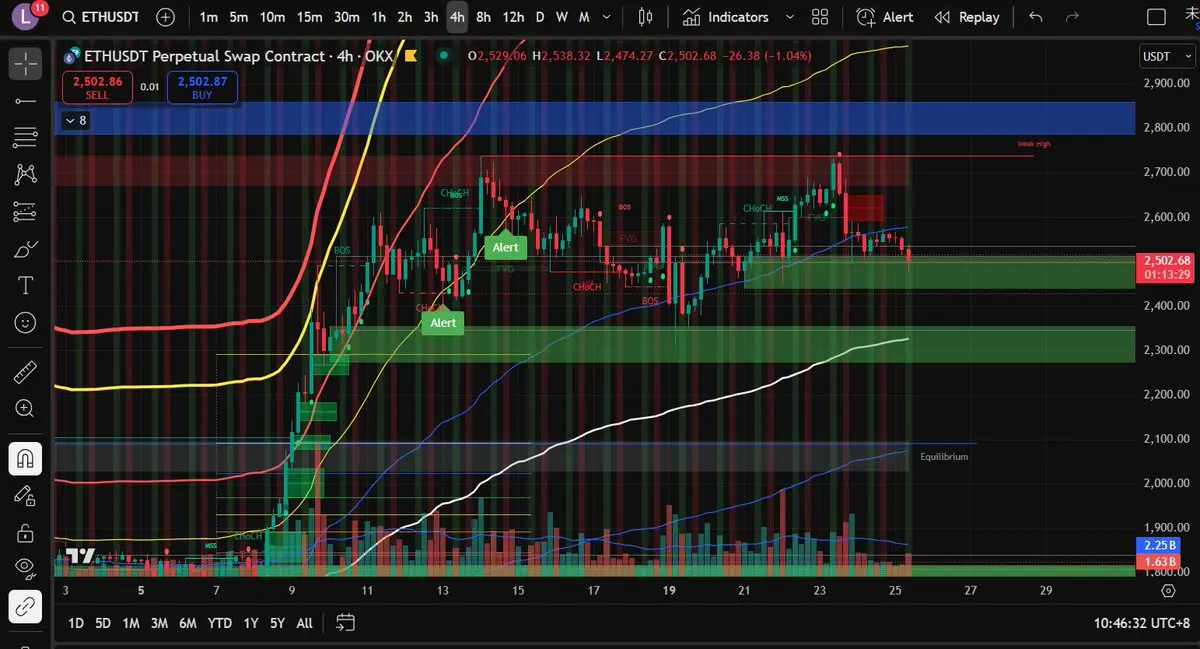Select the Text annotation tool
This screenshot has height=649, width=1200.
[25, 286]
